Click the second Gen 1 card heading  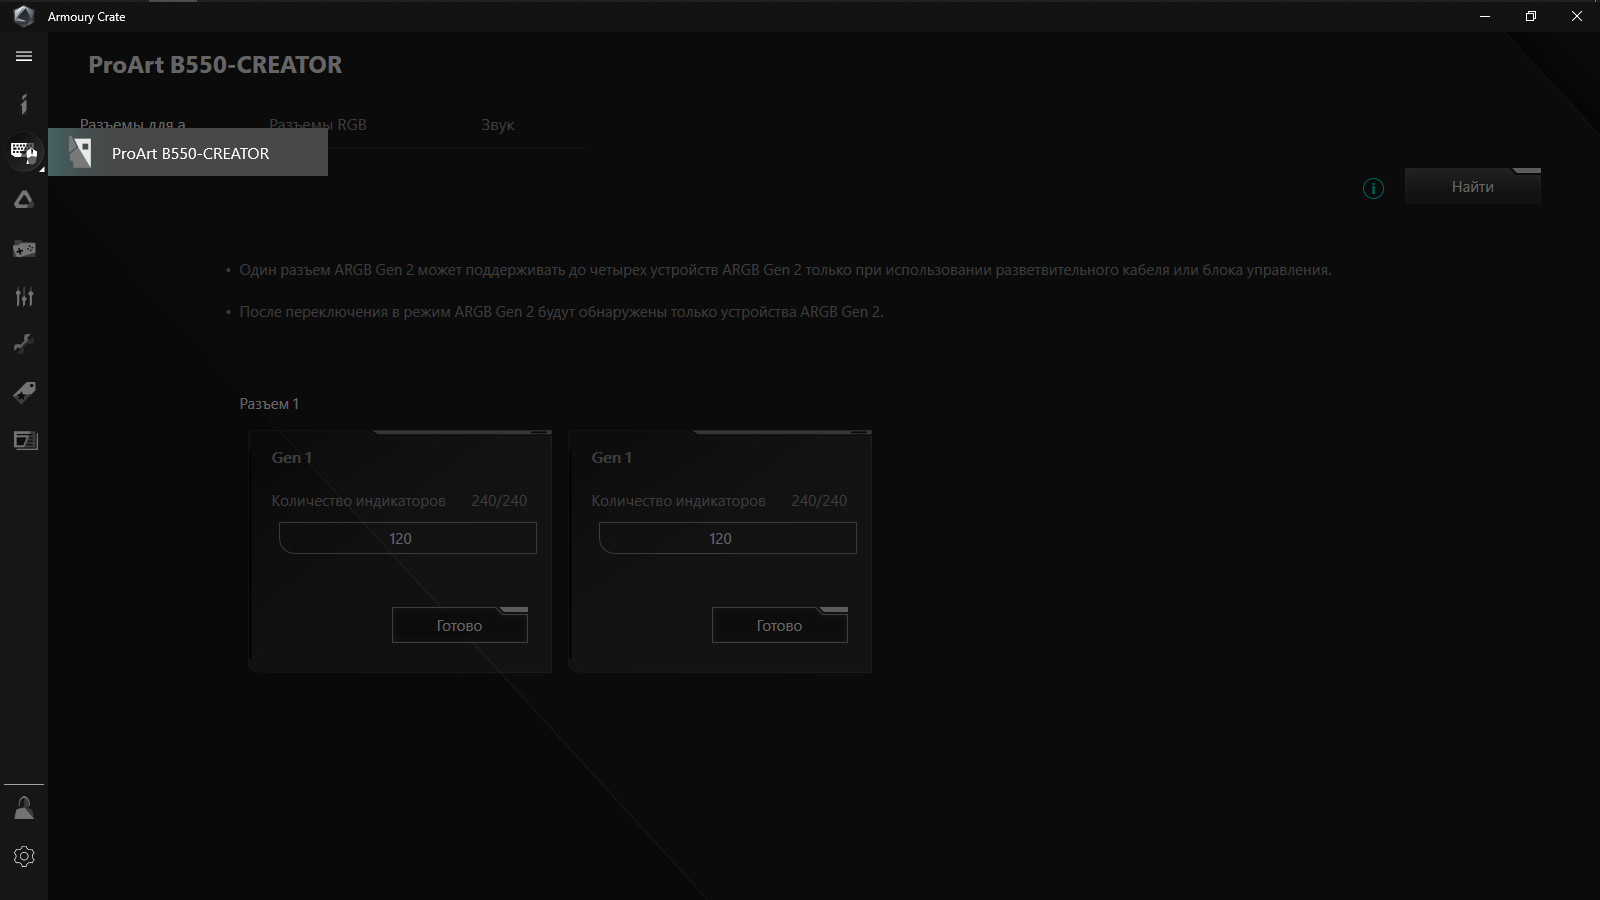[612, 457]
